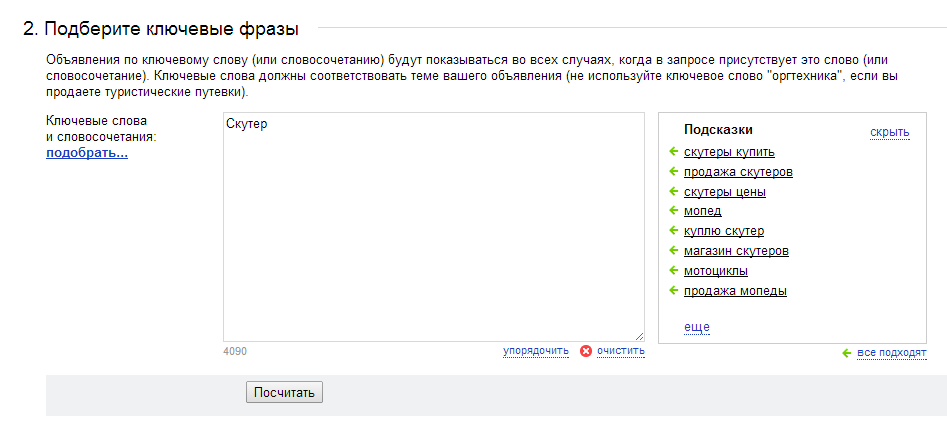
Task: Add suggestion arrow beside продажа скутеров
Action: point(674,172)
